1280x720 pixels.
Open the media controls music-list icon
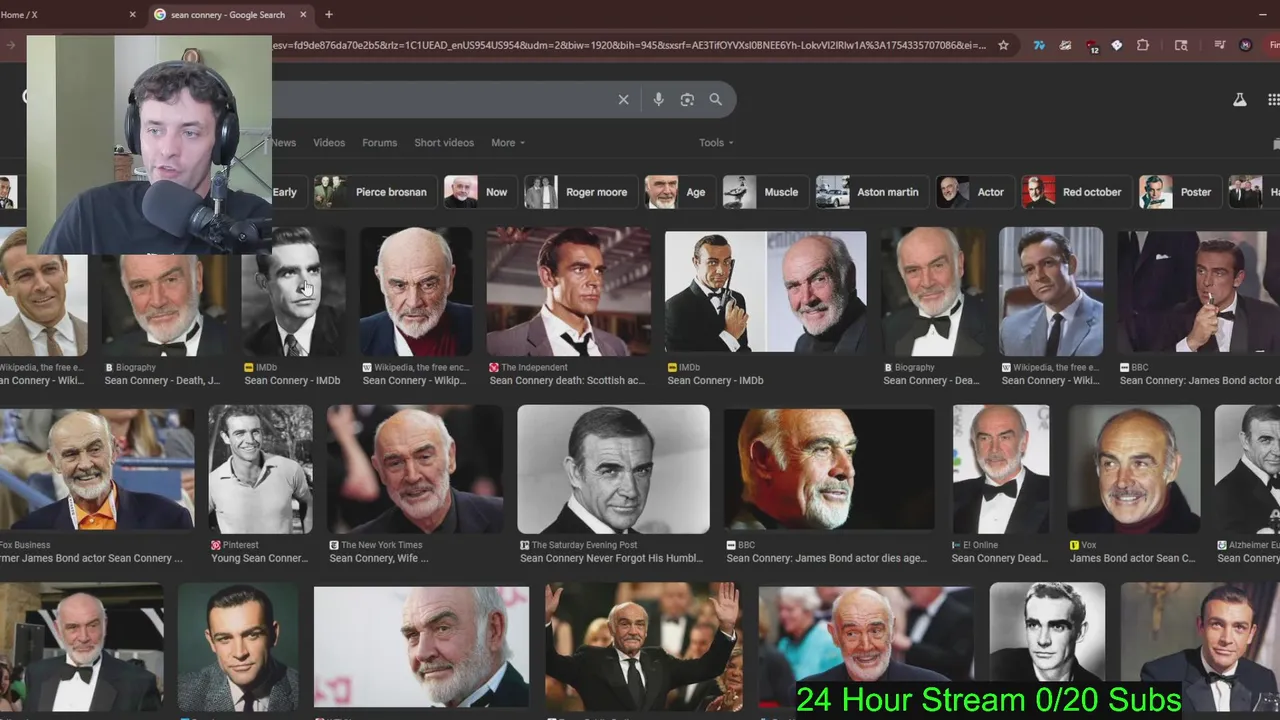1220,45
